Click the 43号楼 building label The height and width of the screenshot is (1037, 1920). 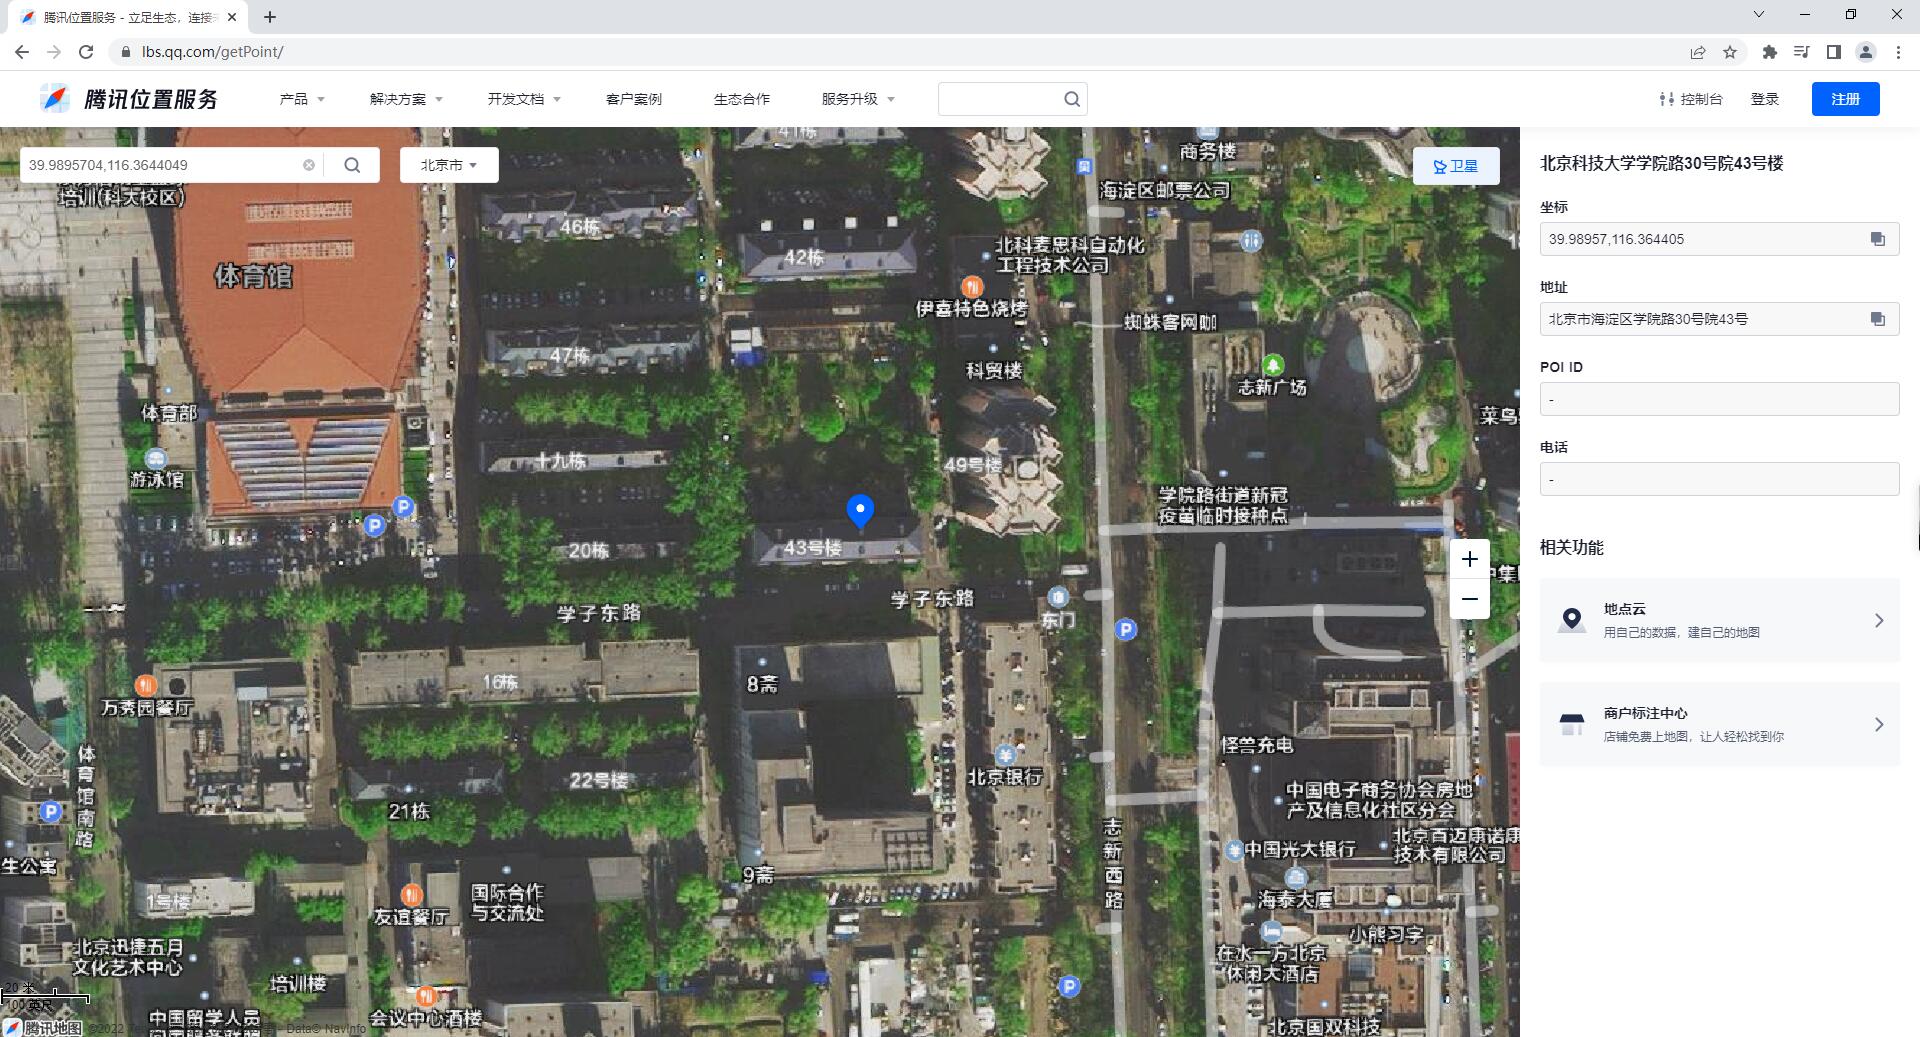(812, 548)
